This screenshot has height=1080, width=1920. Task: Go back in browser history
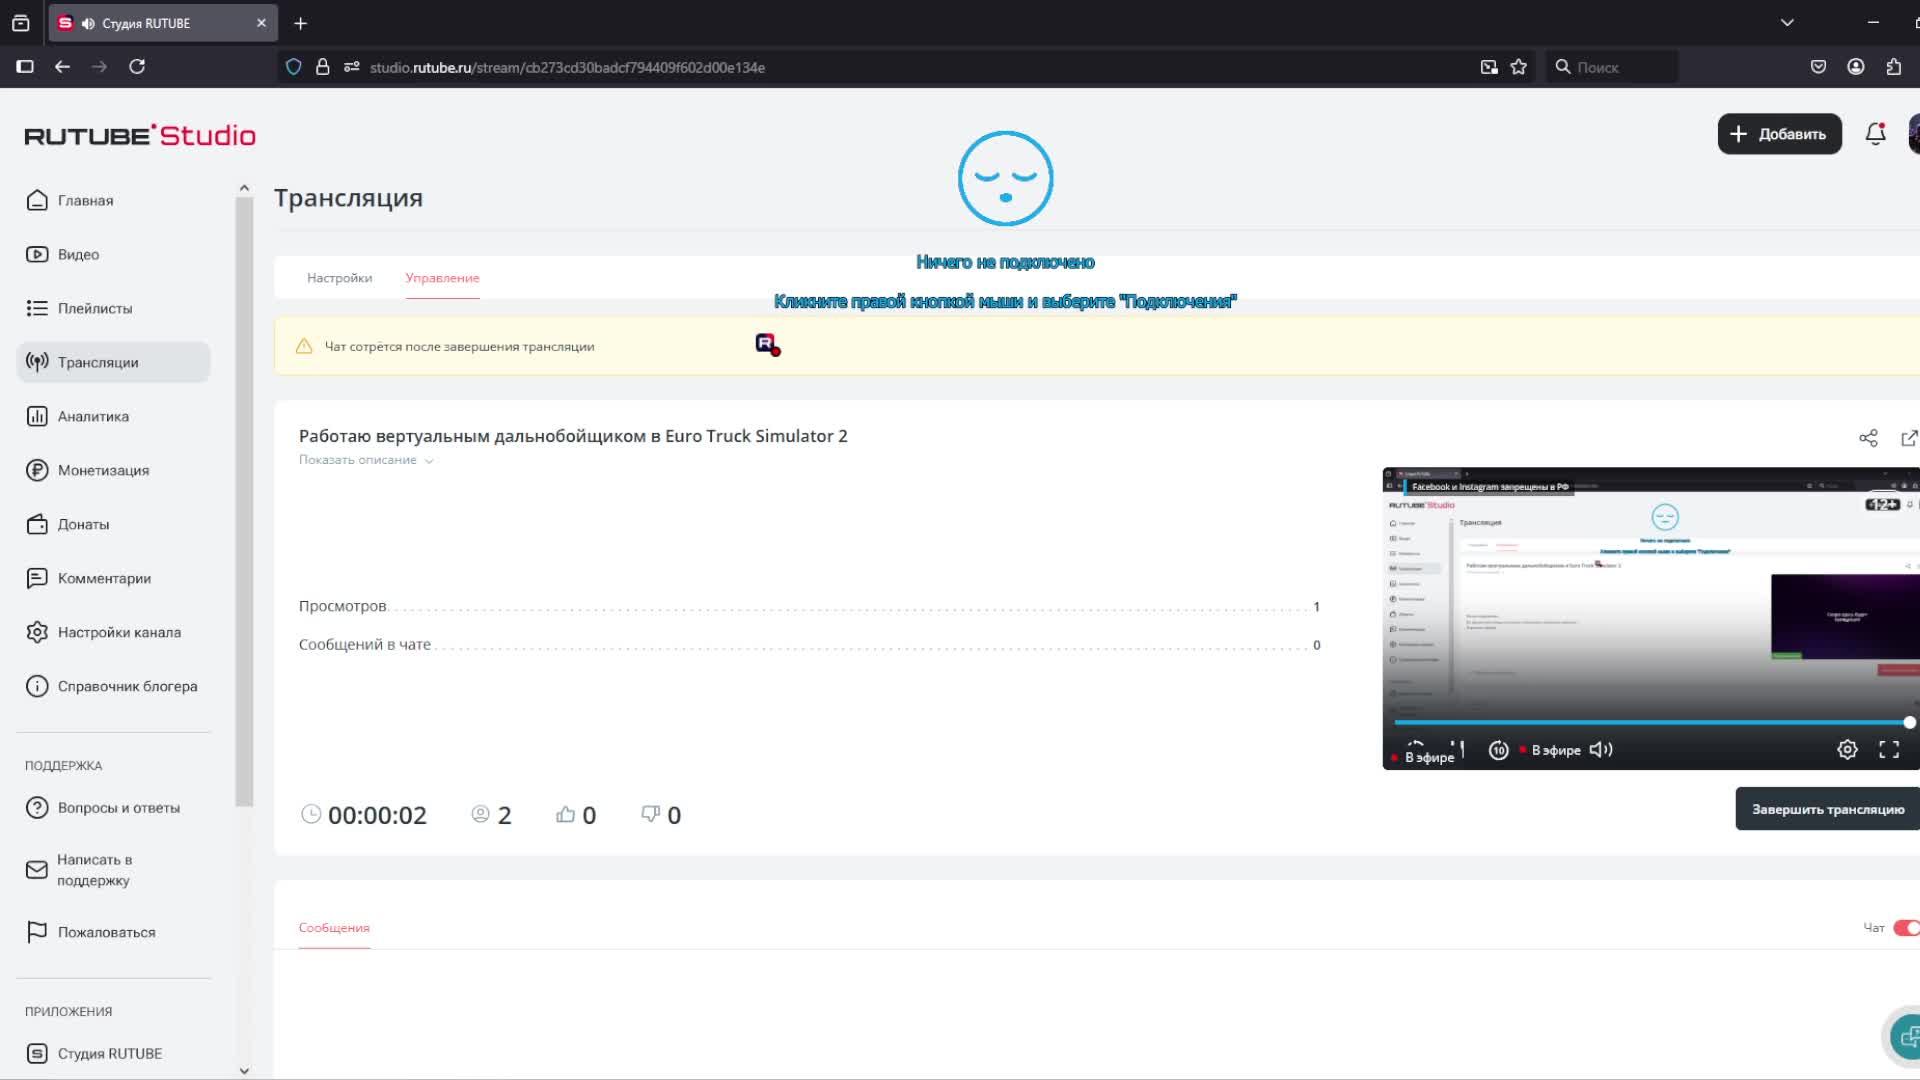click(x=62, y=67)
